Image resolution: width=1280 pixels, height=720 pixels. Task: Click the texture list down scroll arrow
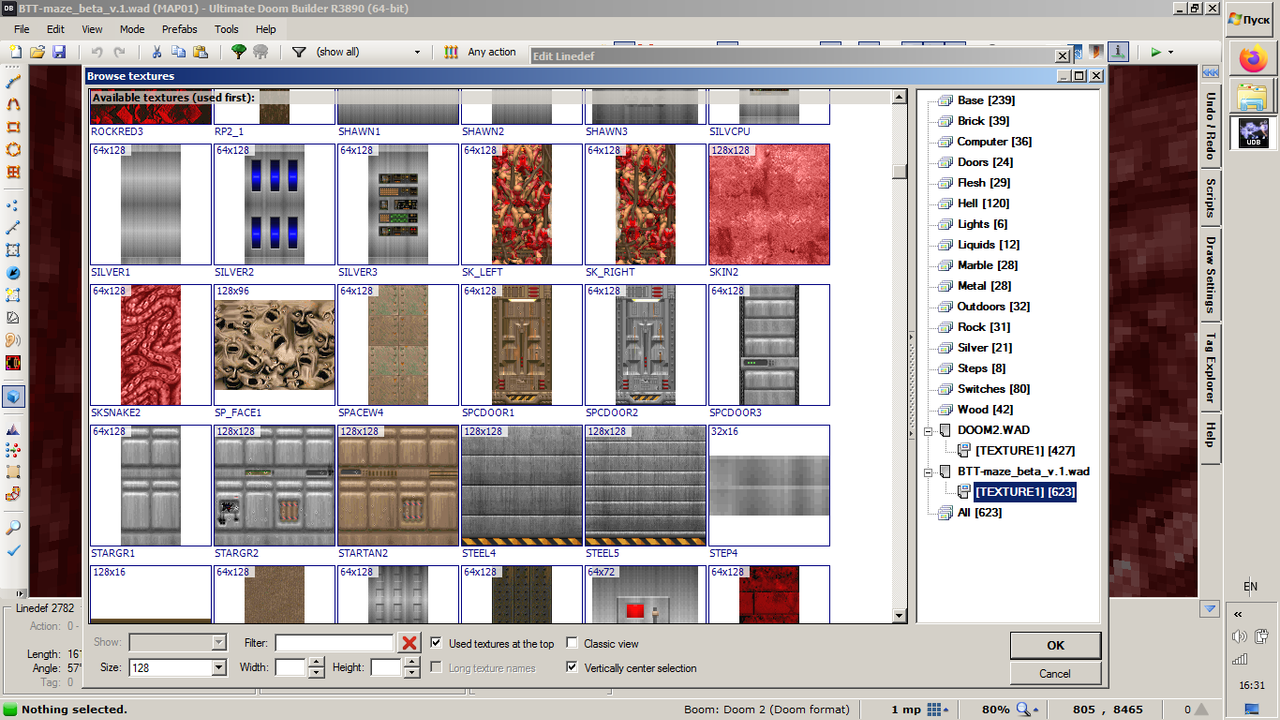pos(899,616)
